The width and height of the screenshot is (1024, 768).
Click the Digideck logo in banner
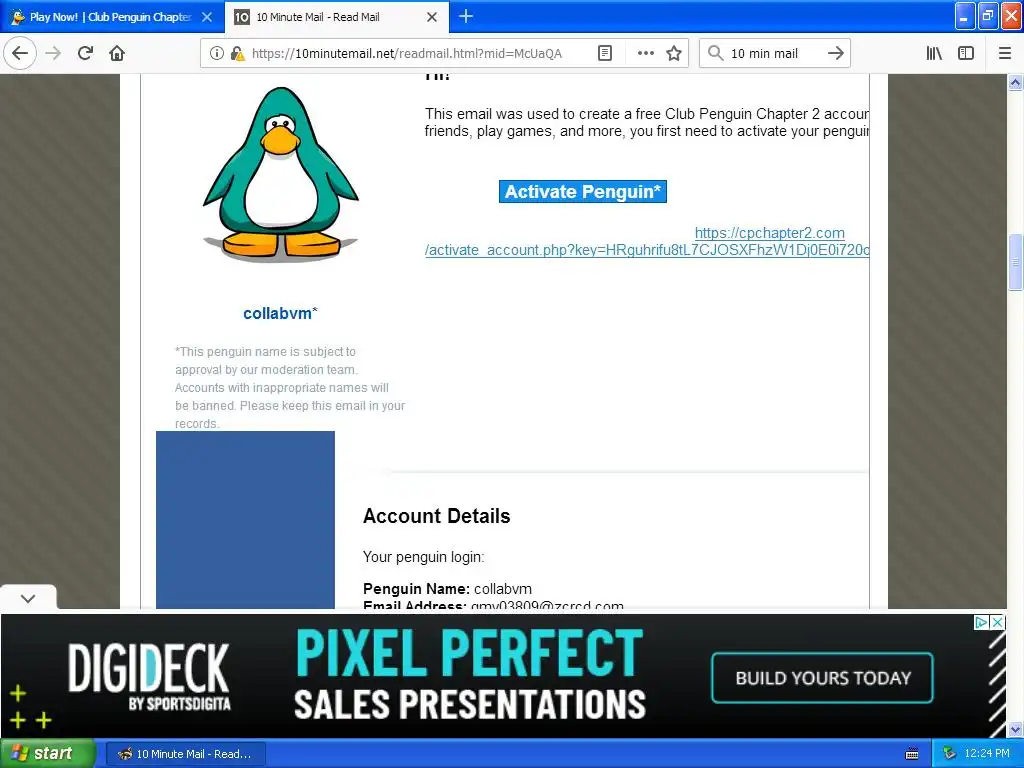click(150, 676)
